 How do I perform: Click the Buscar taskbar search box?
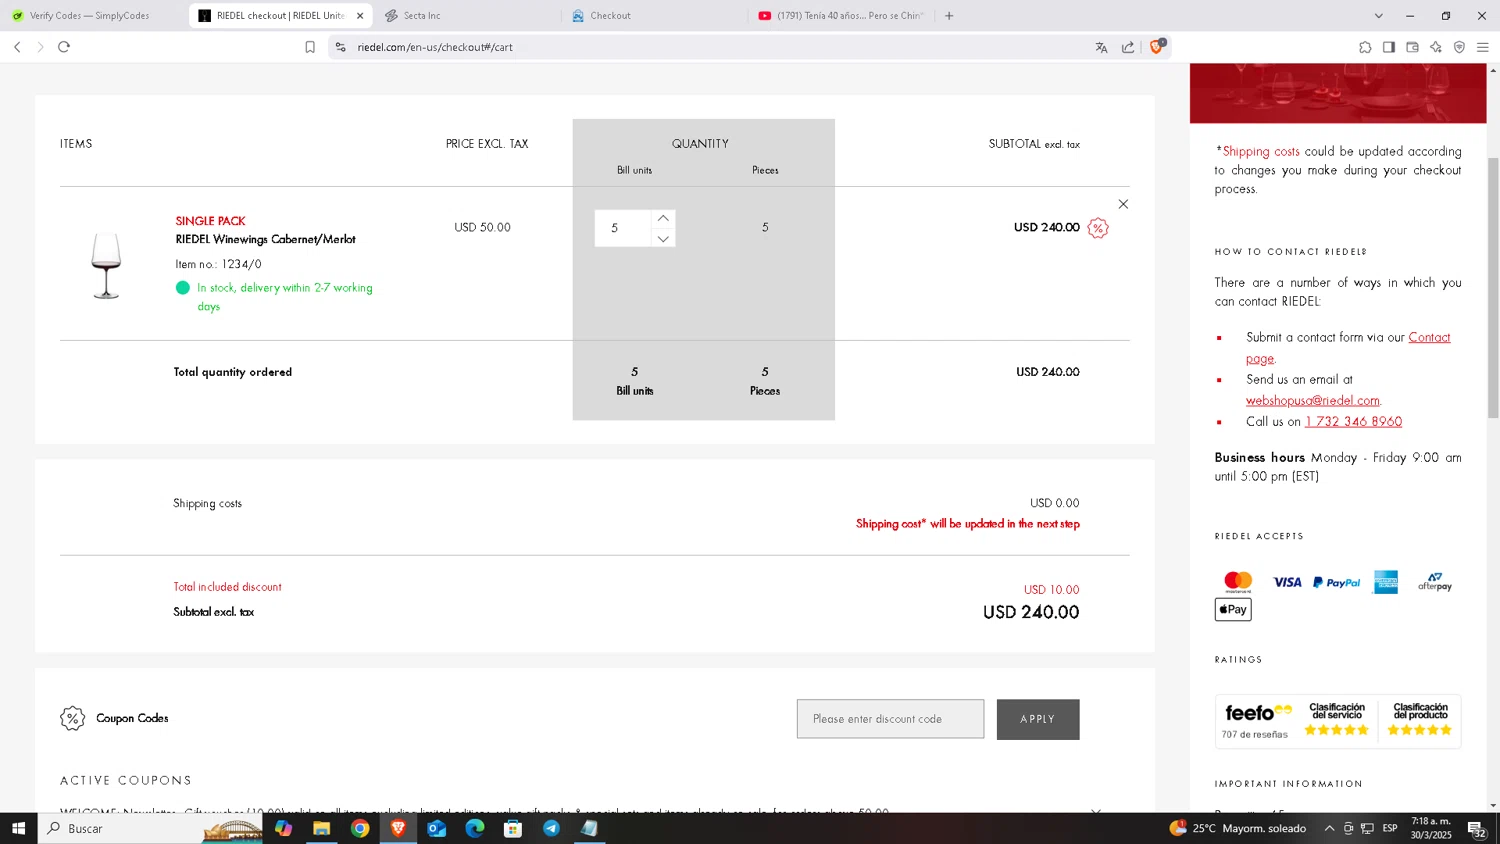(x=150, y=828)
